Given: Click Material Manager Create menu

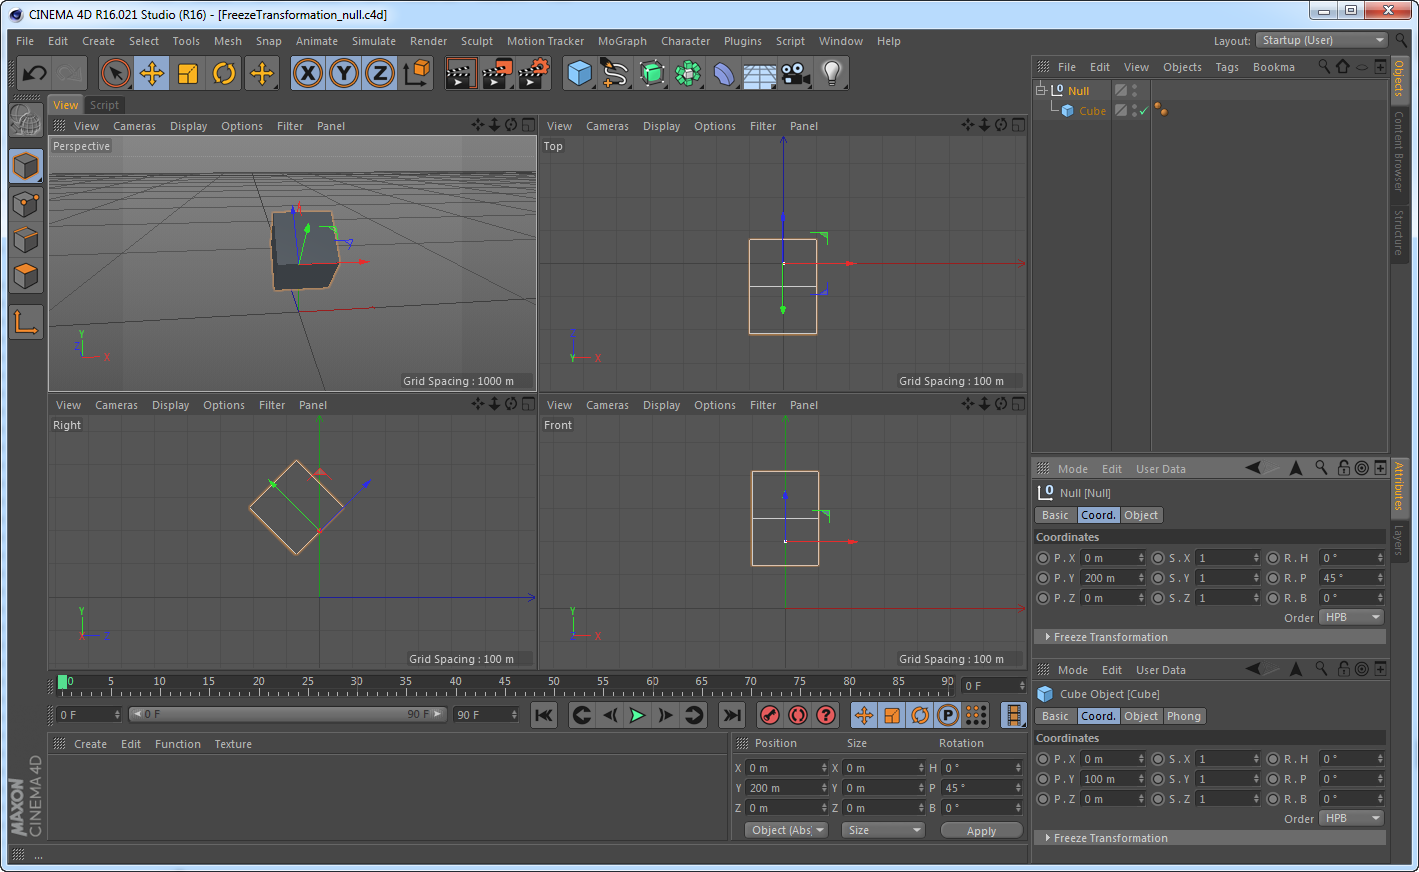Looking at the screenshot, I should click(90, 744).
